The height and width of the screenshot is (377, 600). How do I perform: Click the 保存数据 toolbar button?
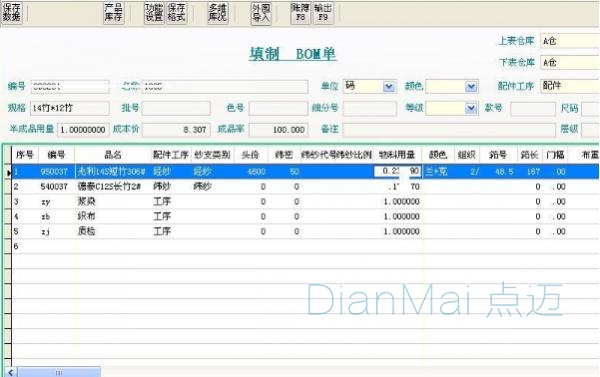pyautogui.click(x=12, y=13)
